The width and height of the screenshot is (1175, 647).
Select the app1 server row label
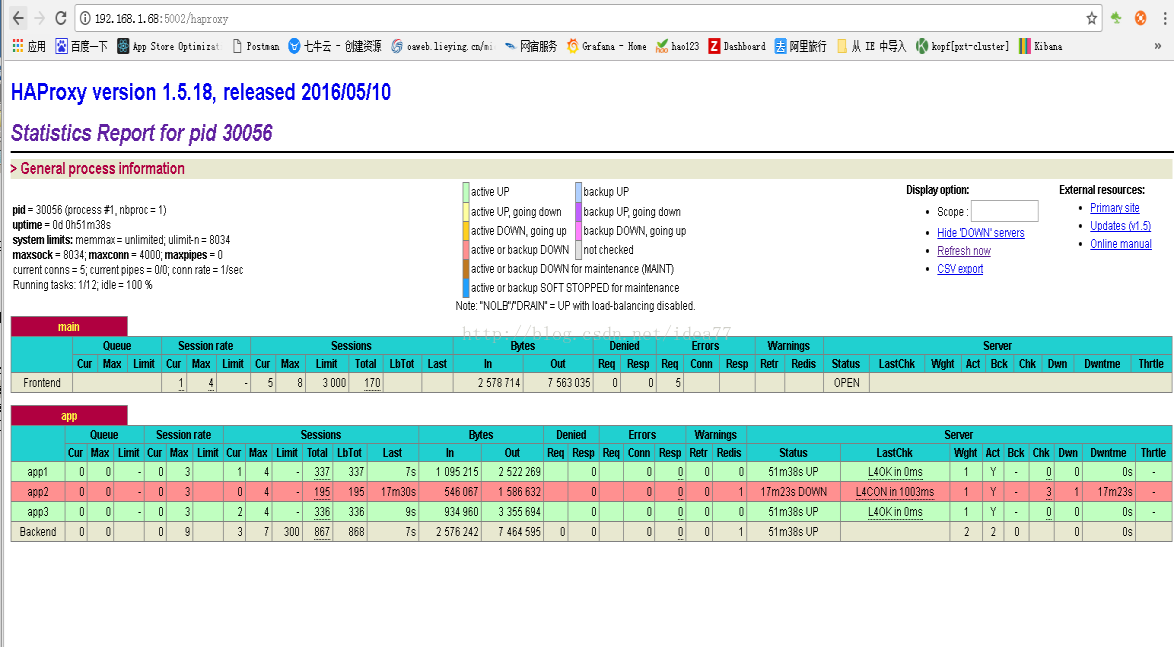[38, 472]
